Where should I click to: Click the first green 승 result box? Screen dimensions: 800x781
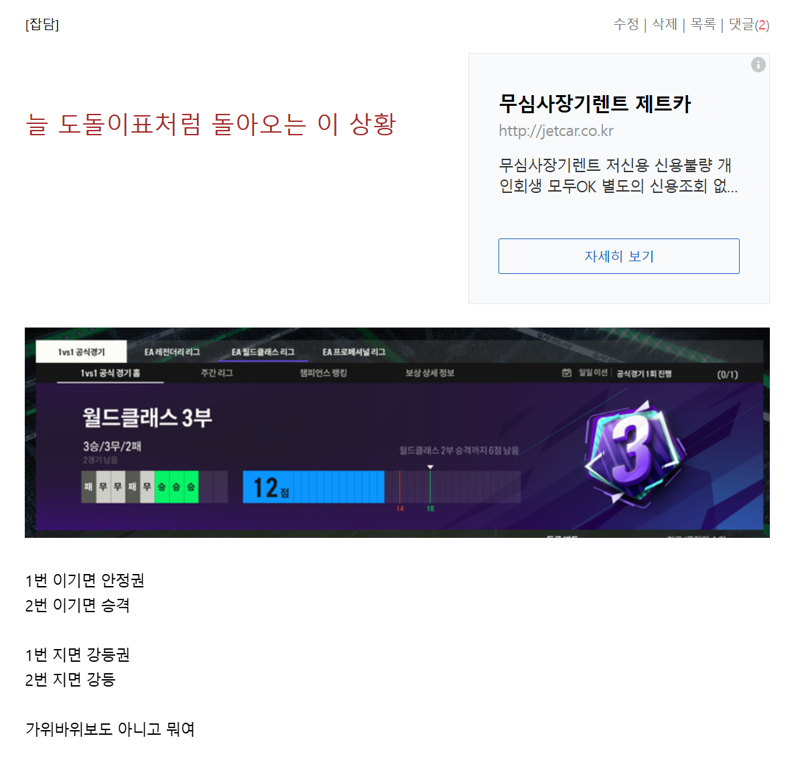(x=162, y=487)
